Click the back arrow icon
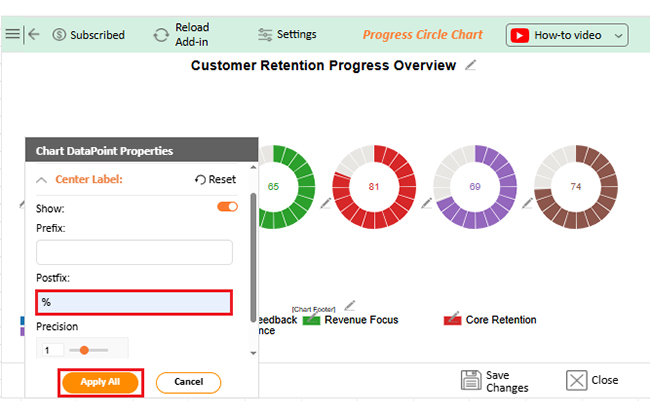 click(x=34, y=34)
